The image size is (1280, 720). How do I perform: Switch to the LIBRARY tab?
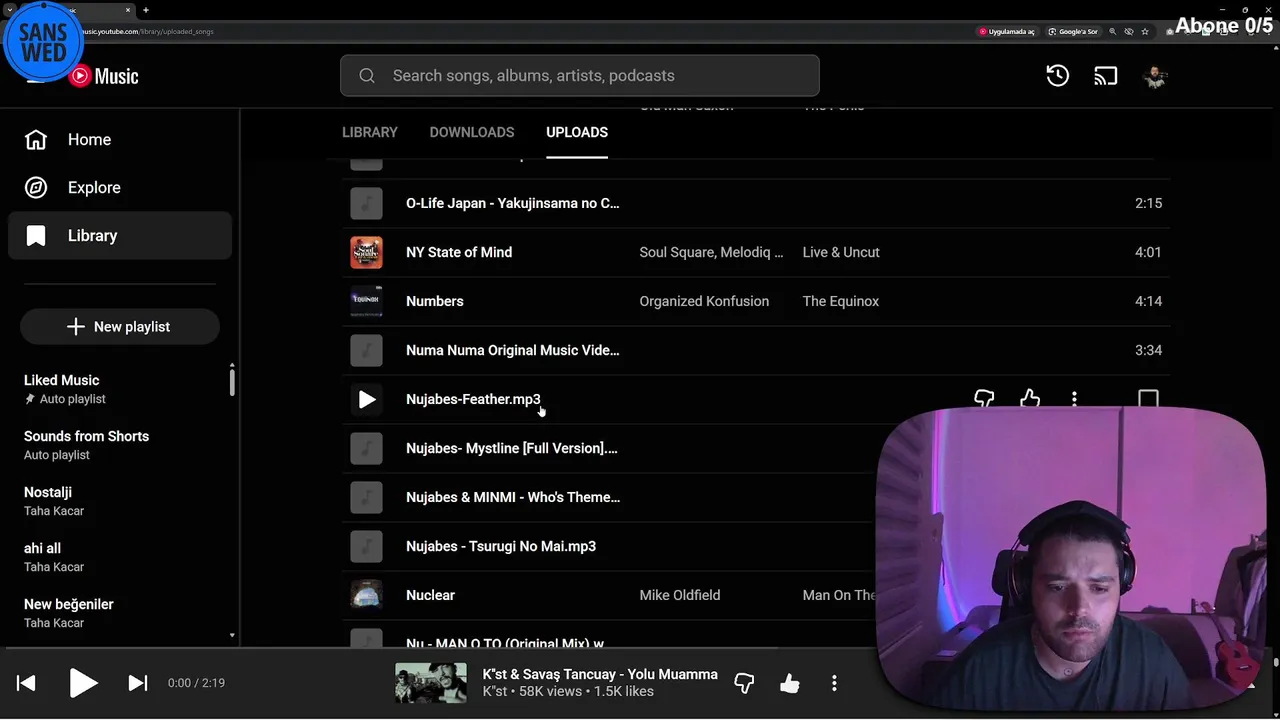point(370,132)
